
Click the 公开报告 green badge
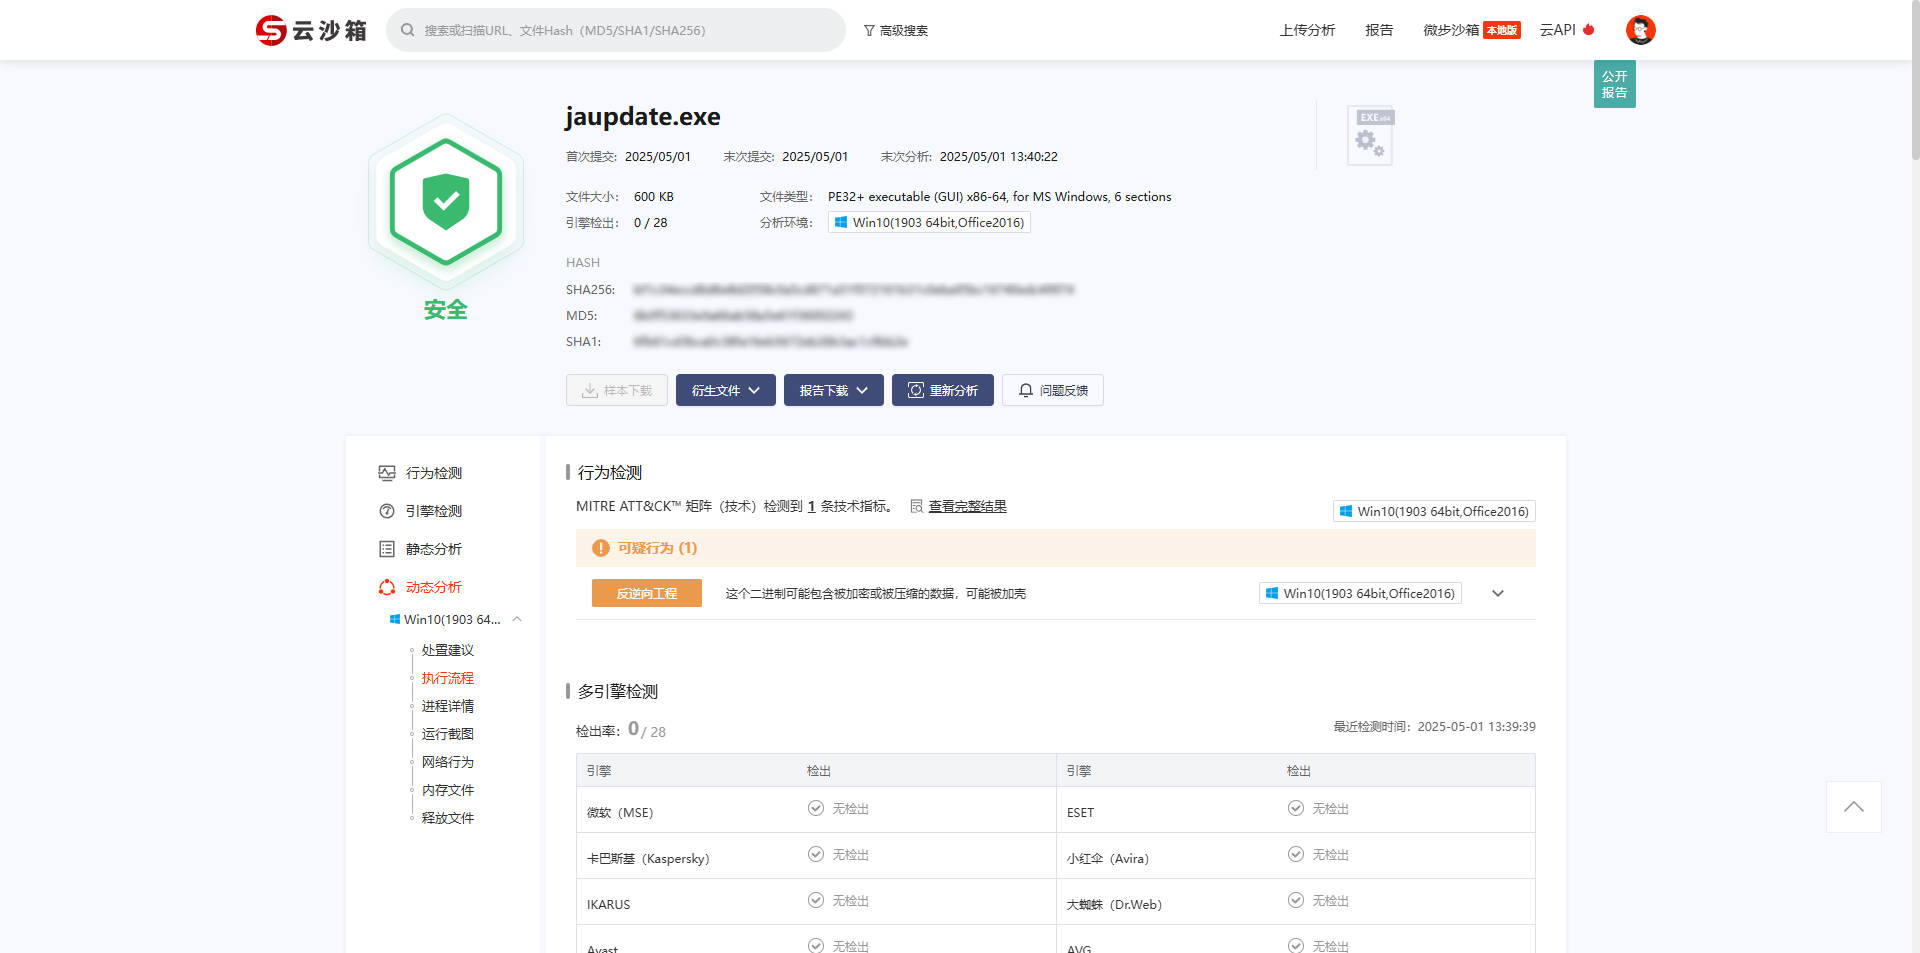pyautogui.click(x=1614, y=84)
